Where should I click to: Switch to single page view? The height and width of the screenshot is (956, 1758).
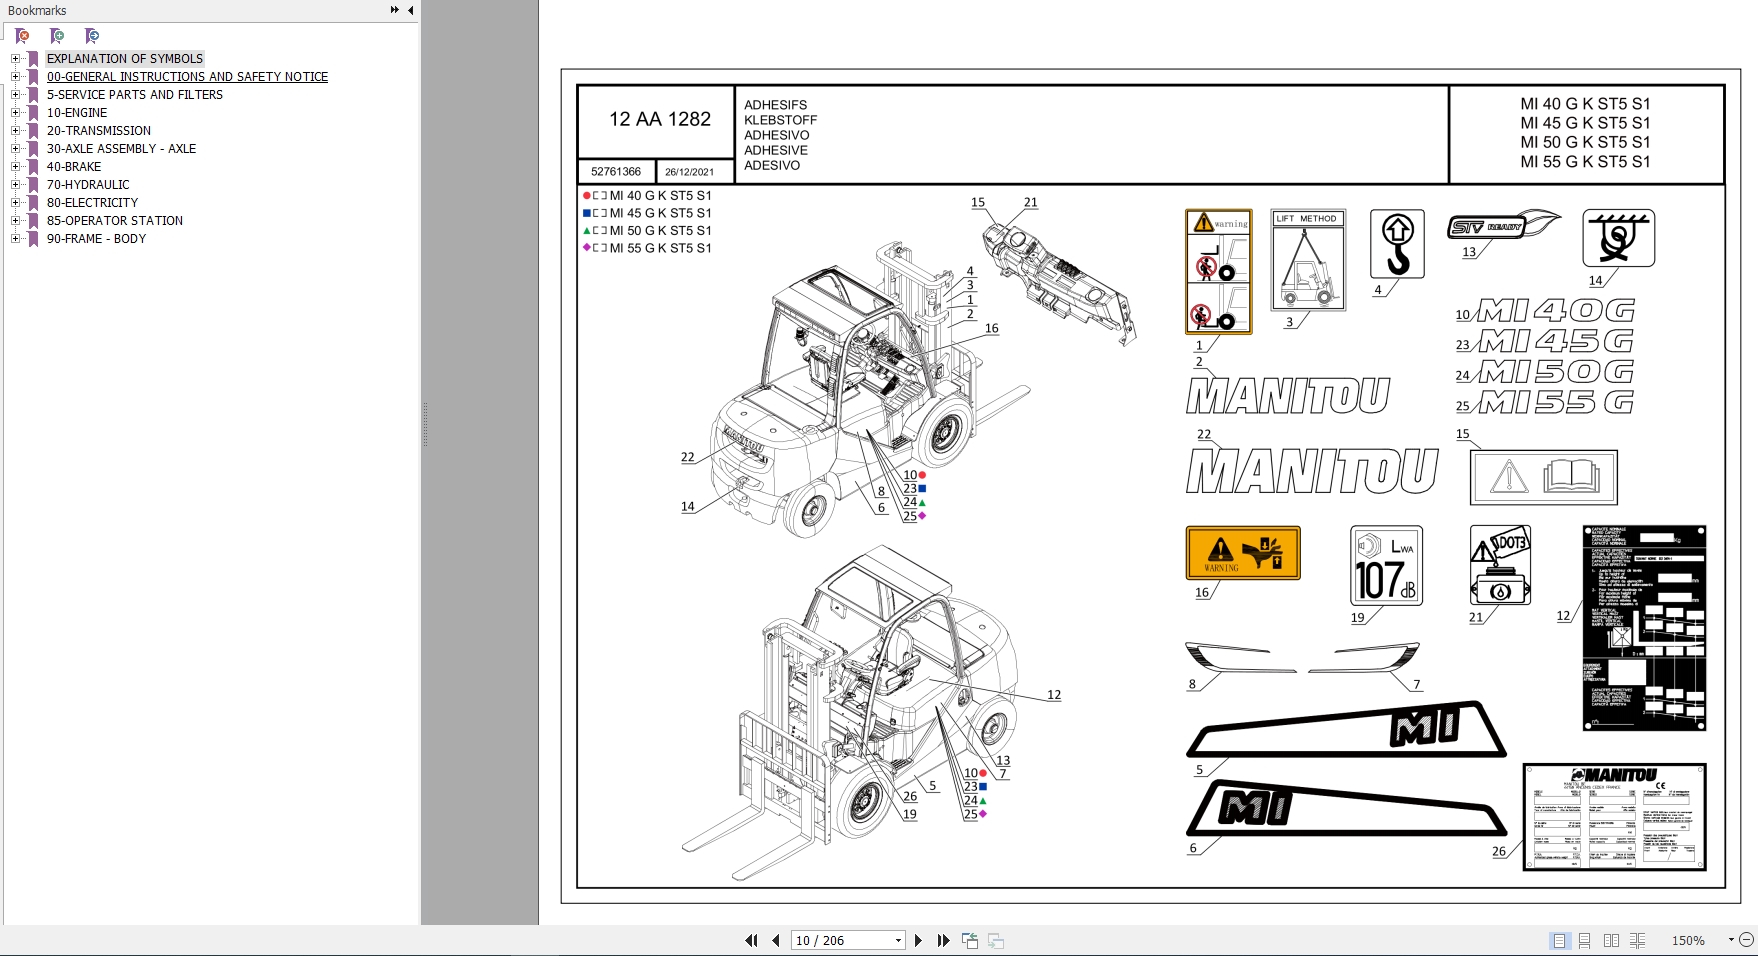pyautogui.click(x=1559, y=940)
